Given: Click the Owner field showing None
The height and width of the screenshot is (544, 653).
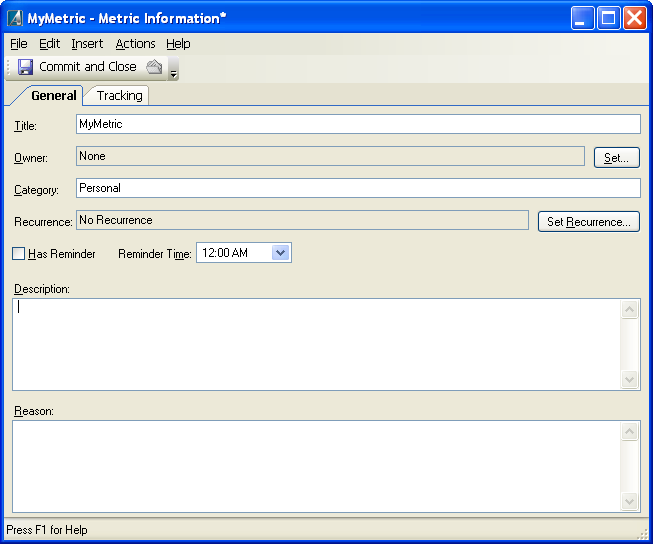Looking at the screenshot, I should coord(330,156).
